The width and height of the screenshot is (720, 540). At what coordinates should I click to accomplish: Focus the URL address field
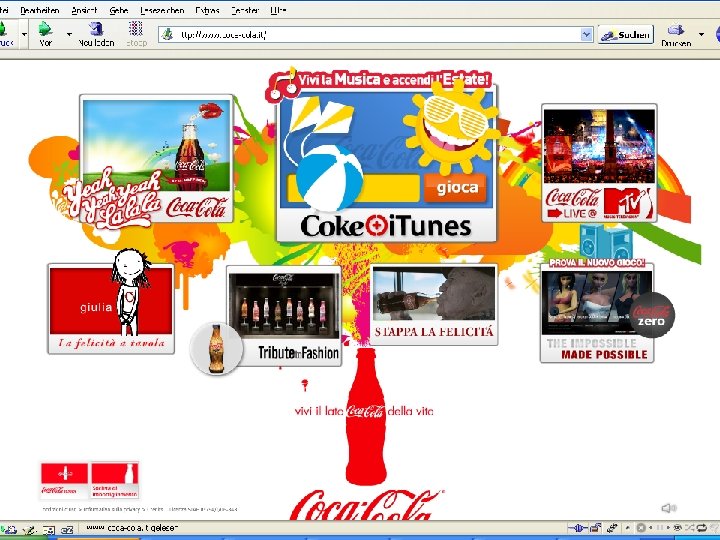click(377, 34)
